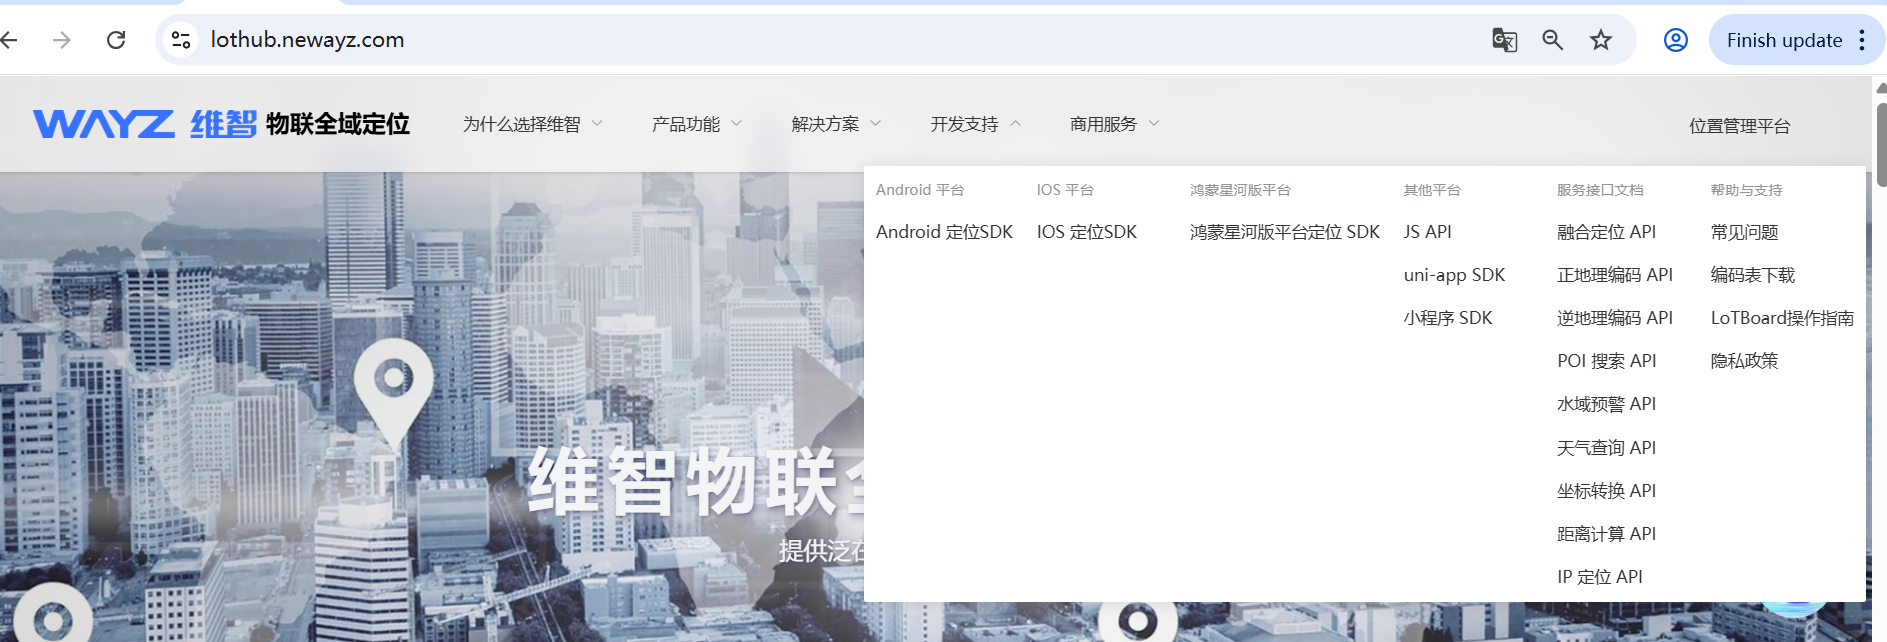Collapse 开发支持 menu chevron

[x=1015, y=124]
